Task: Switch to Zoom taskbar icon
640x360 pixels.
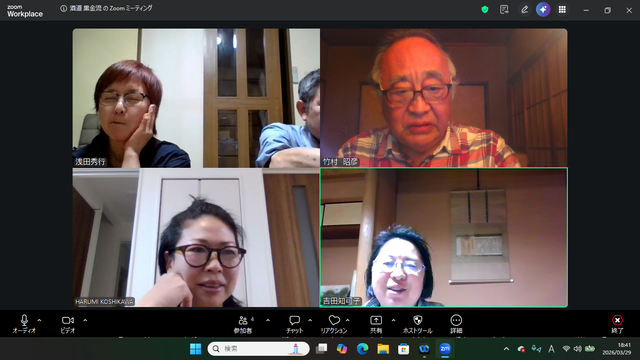Action: (x=445, y=349)
